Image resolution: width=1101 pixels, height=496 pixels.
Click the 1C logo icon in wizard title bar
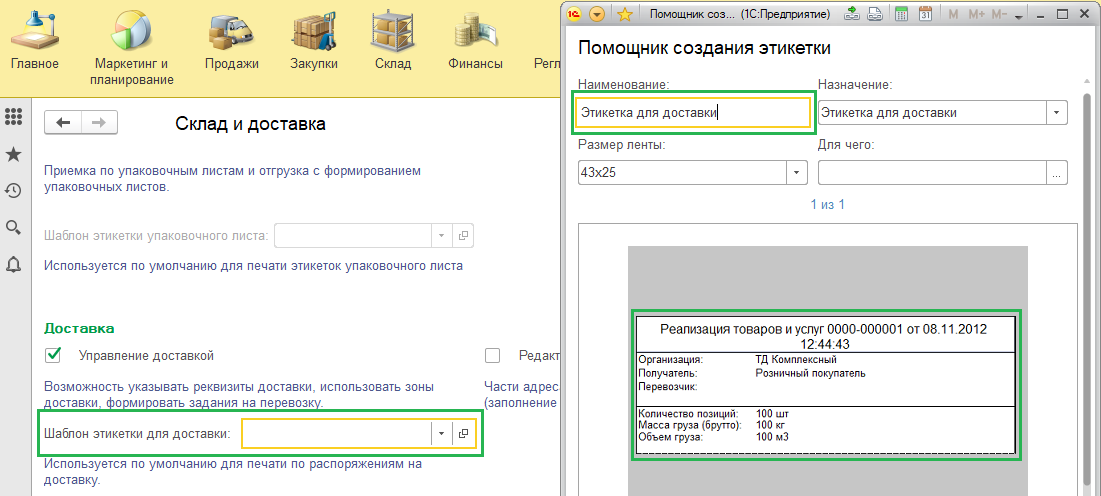coord(575,13)
